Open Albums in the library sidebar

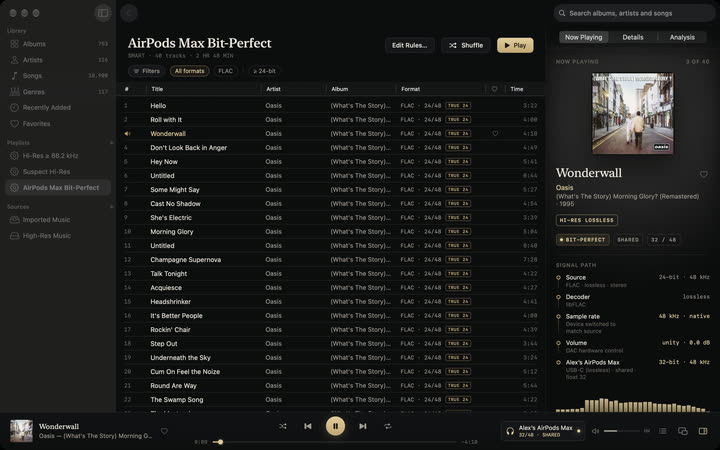(x=58, y=44)
